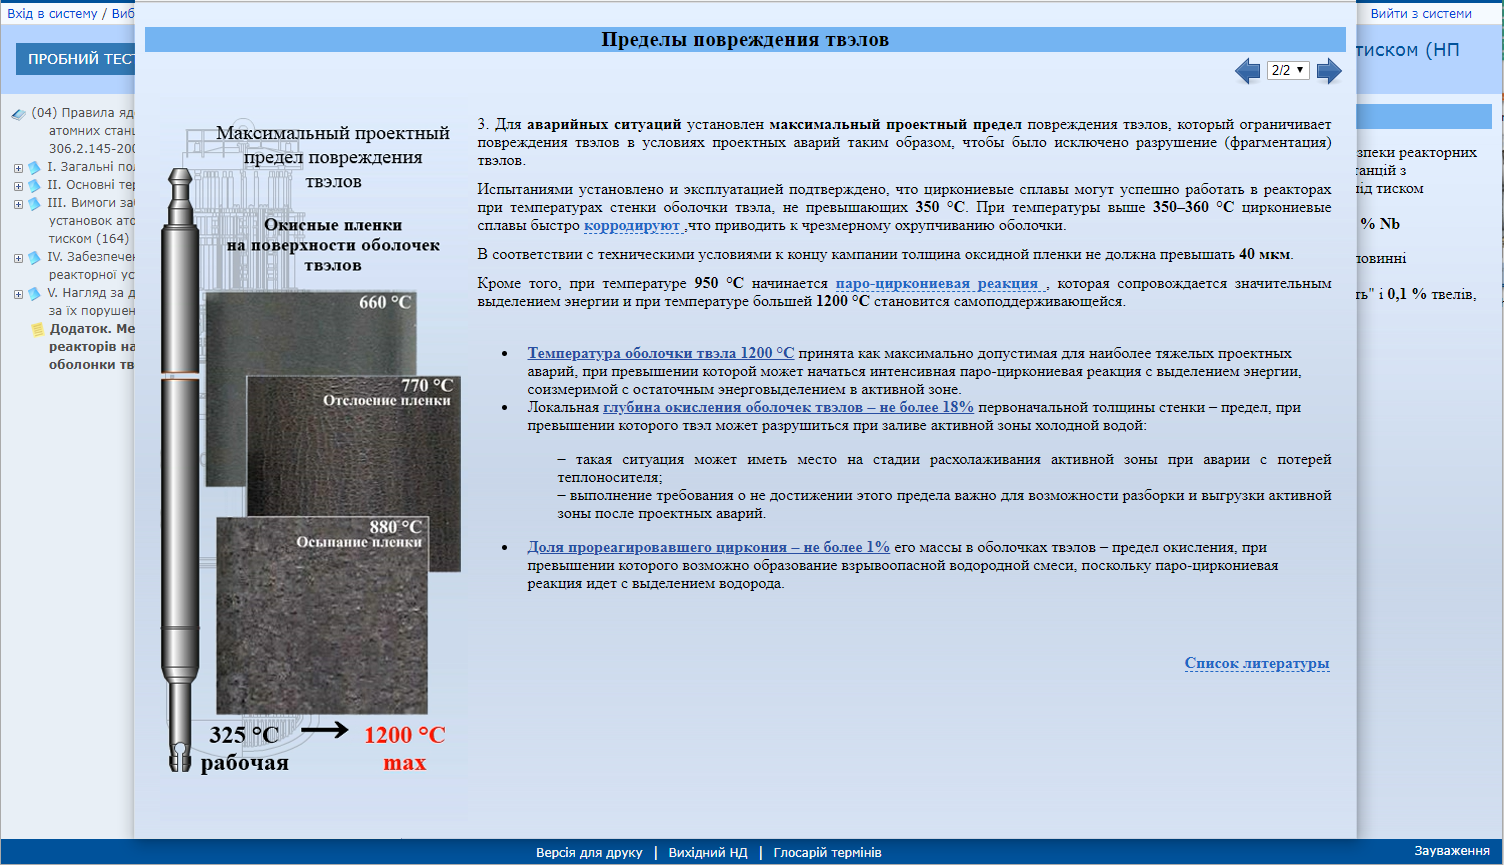
Task: Open 'Вихідний НД' footer link
Action: pyautogui.click(x=708, y=853)
